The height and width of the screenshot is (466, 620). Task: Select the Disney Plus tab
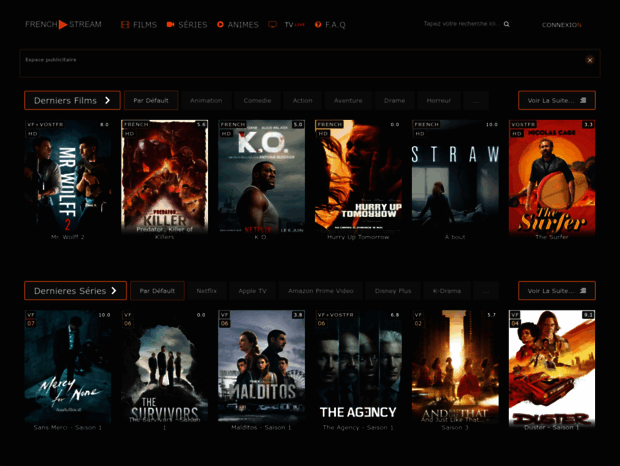393,291
